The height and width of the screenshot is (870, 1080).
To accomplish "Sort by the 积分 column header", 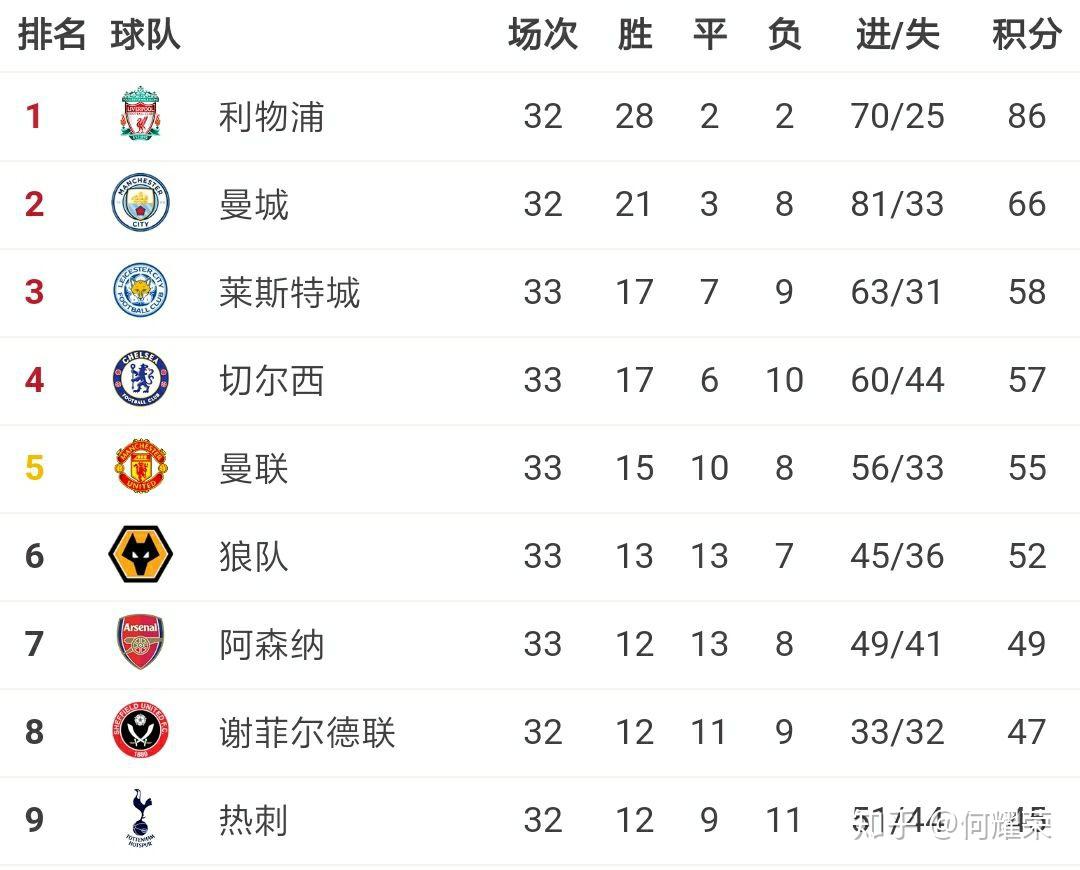I will 1026,34.
